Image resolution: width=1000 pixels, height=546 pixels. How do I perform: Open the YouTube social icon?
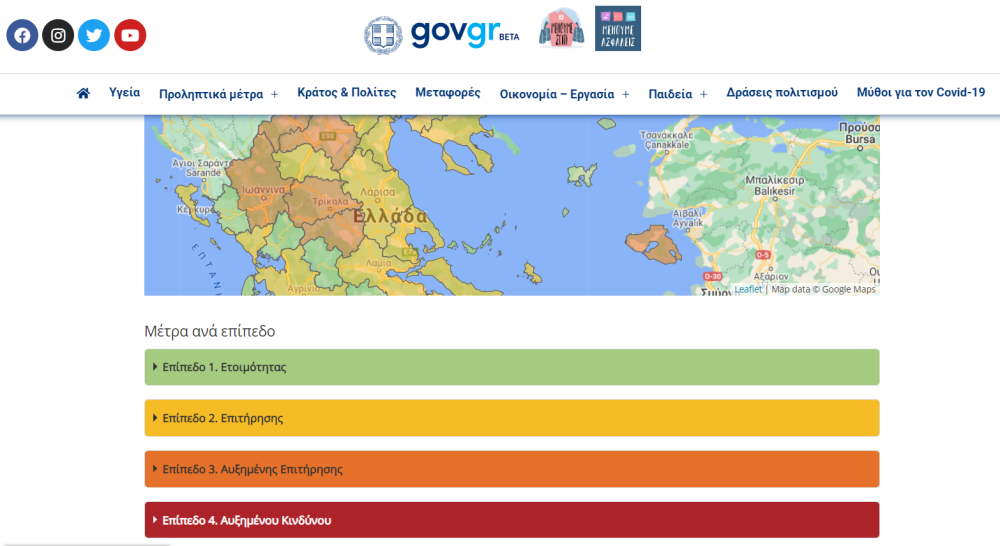coord(130,35)
